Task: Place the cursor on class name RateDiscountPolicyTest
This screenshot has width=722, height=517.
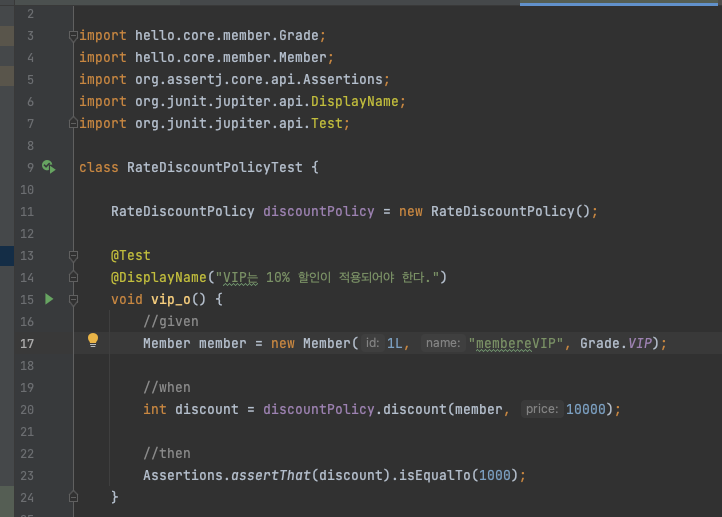Action: [215, 167]
